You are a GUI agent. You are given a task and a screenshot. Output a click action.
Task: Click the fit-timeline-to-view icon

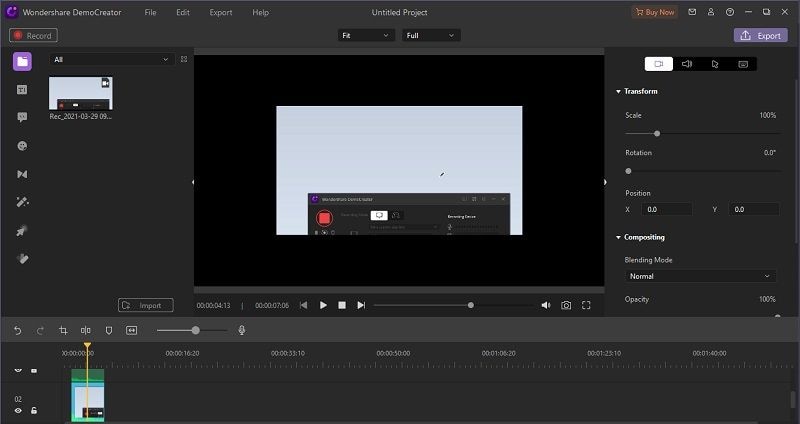coord(132,331)
